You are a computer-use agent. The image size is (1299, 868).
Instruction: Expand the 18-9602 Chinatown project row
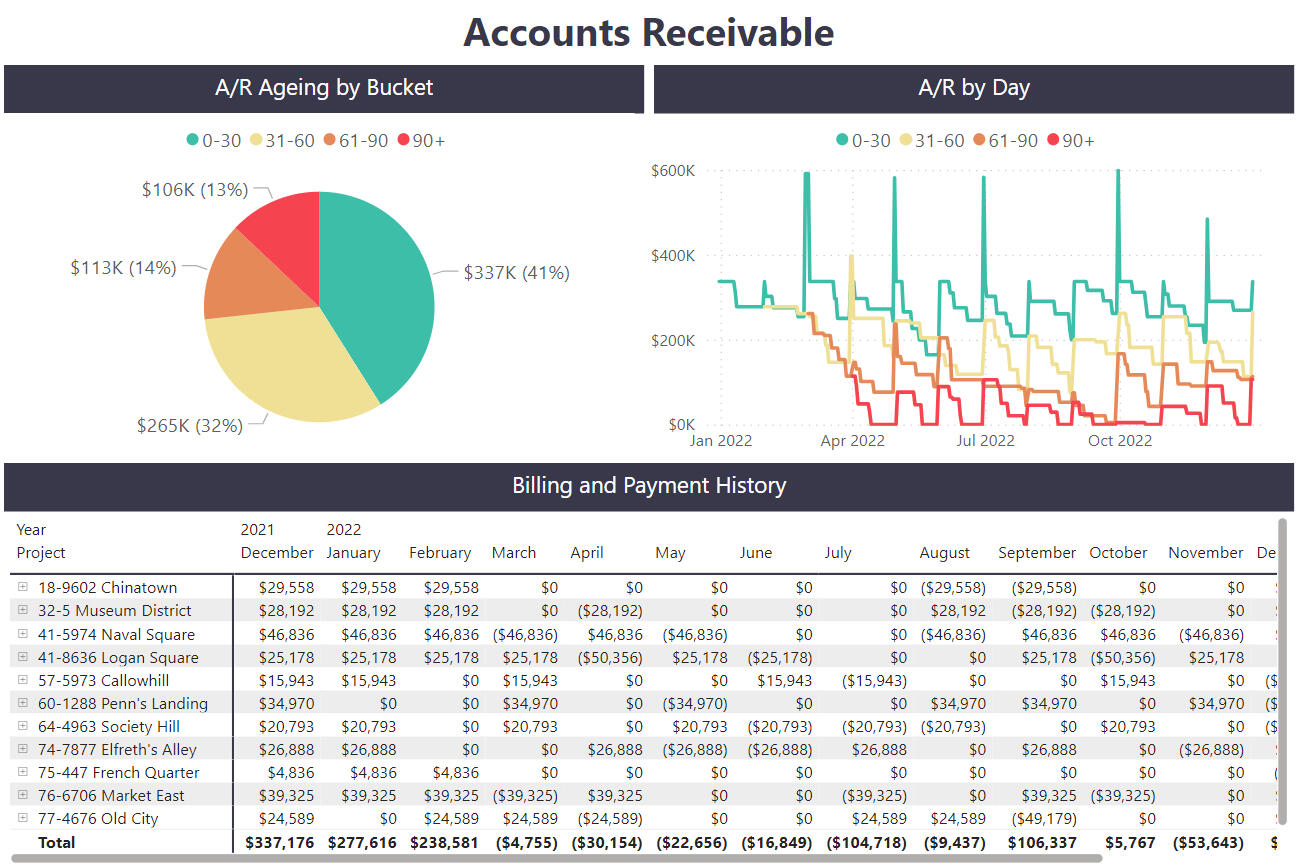23,587
